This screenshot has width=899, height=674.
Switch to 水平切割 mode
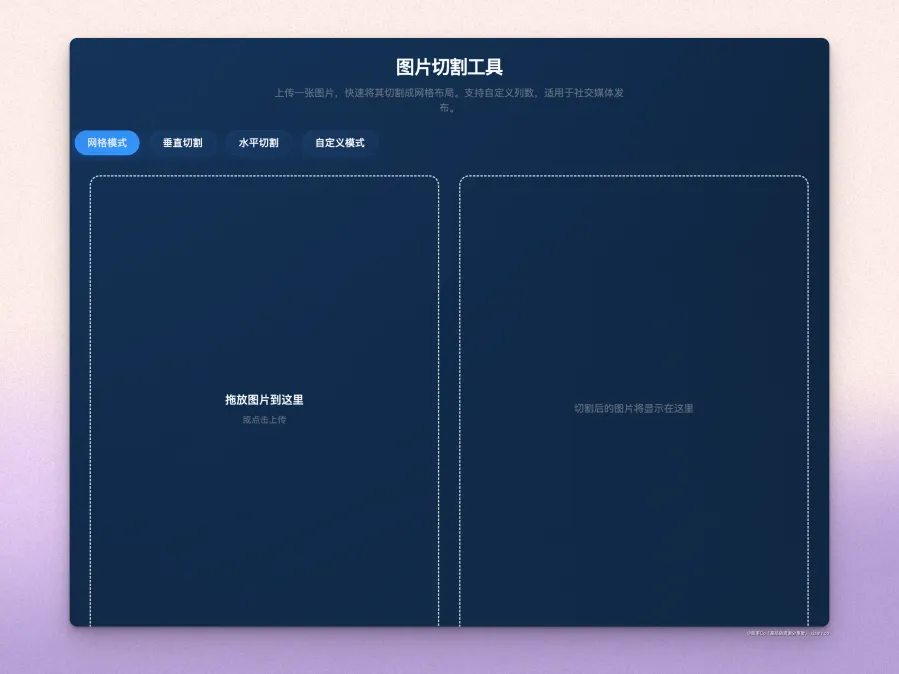click(259, 143)
